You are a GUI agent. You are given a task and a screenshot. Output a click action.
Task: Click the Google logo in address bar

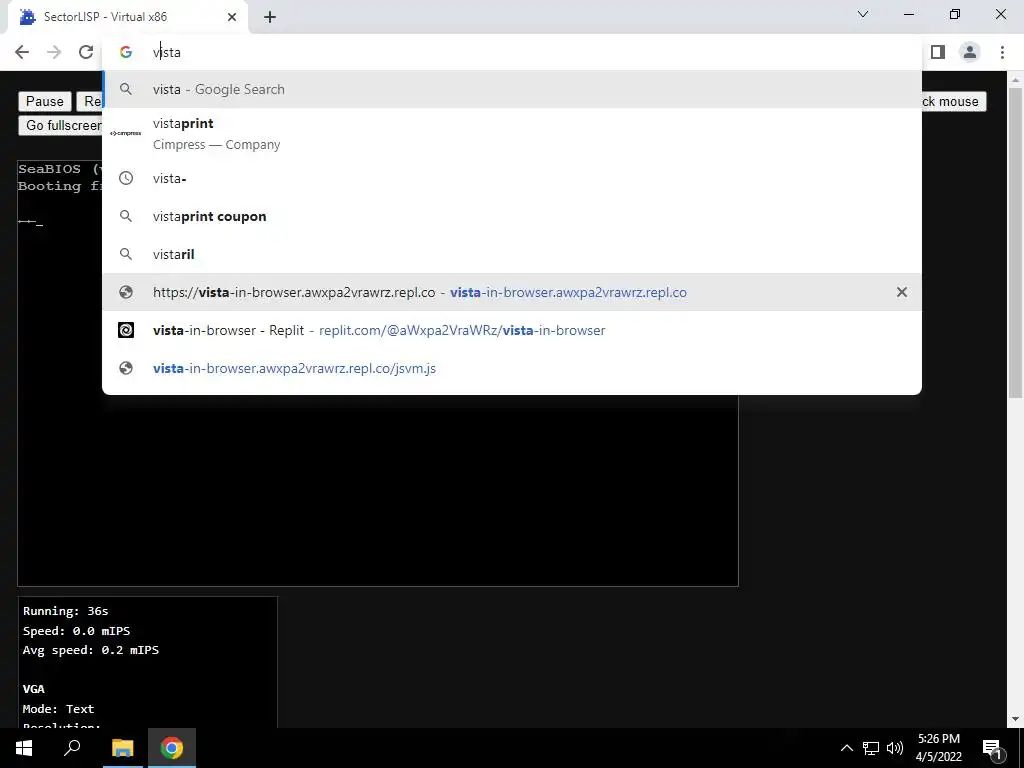pos(126,52)
